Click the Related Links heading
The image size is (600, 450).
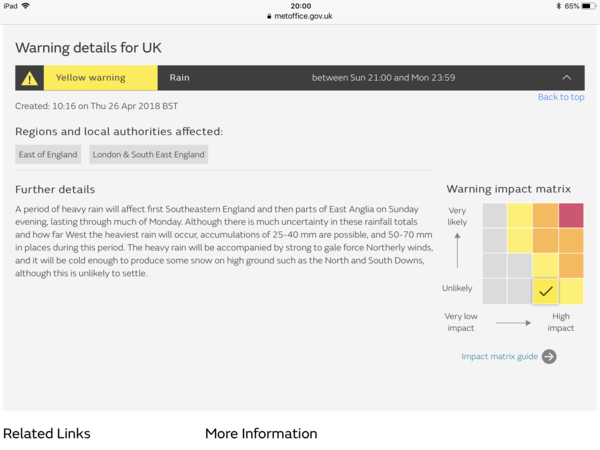(47, 434)
